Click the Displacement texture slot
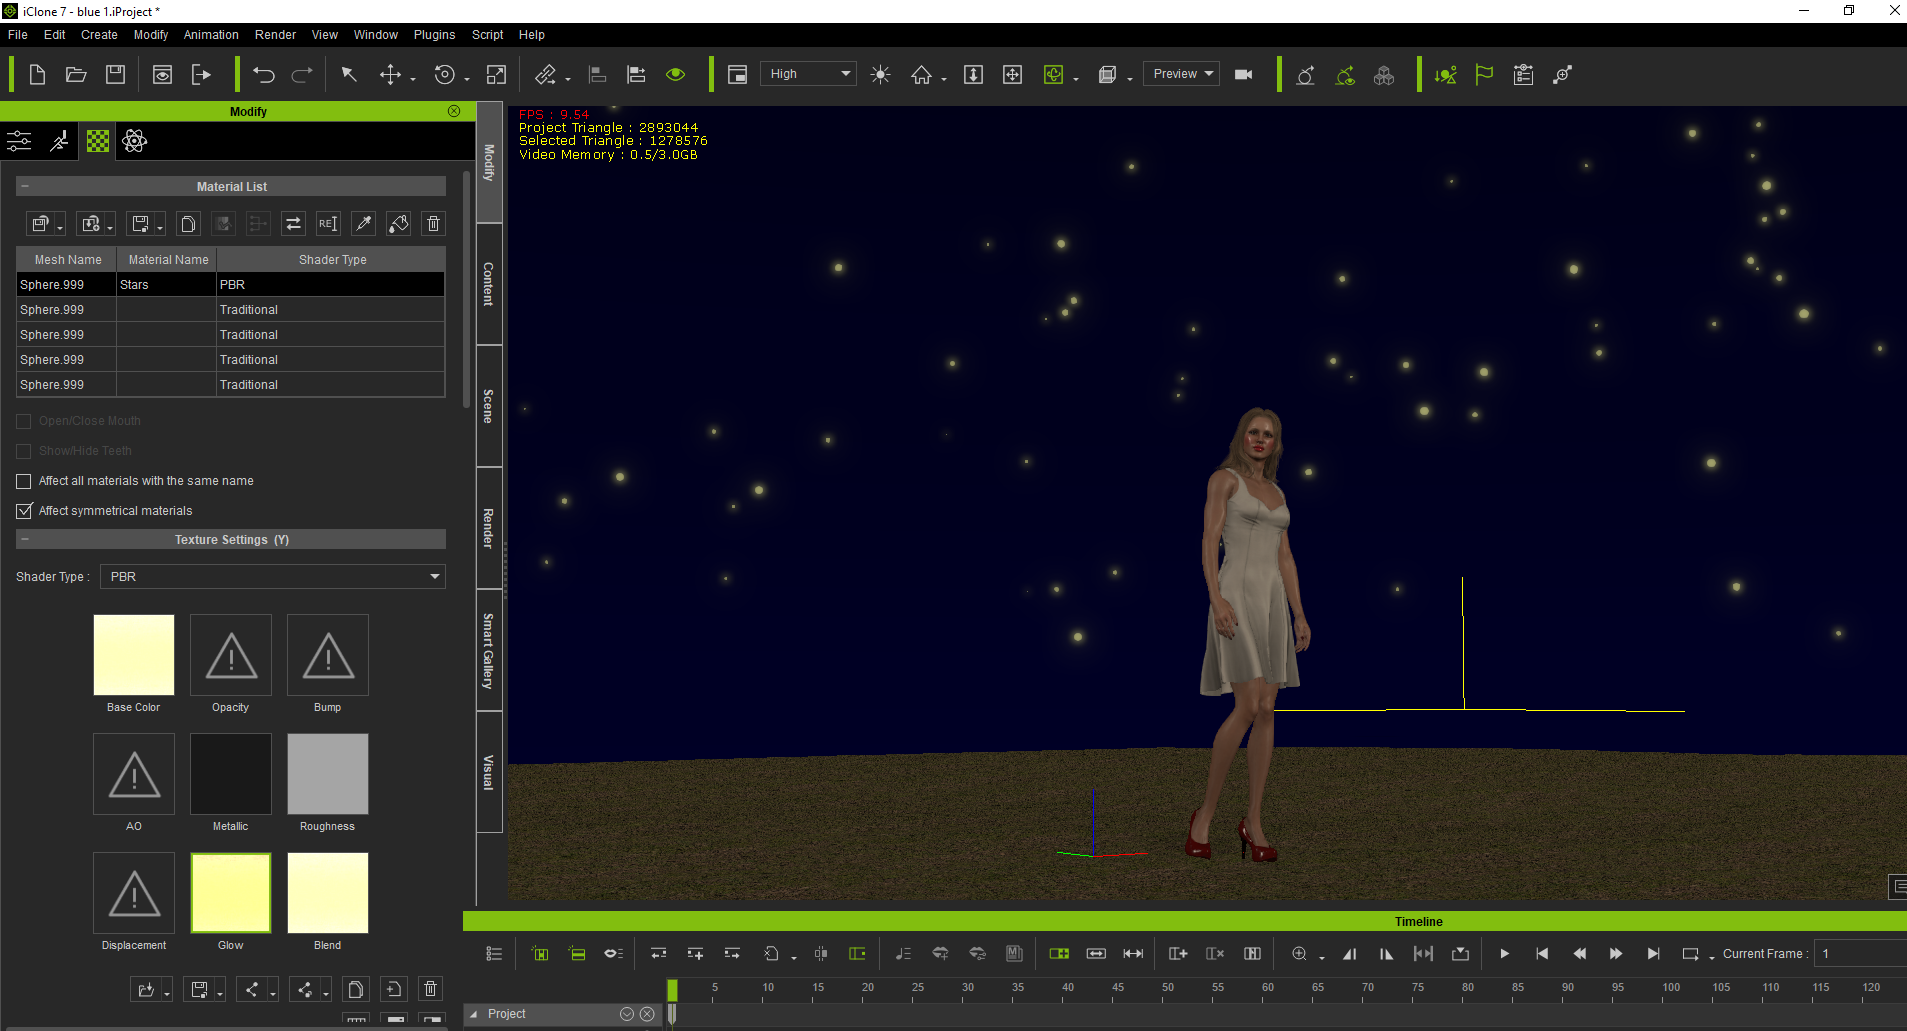 pos(134,893)
